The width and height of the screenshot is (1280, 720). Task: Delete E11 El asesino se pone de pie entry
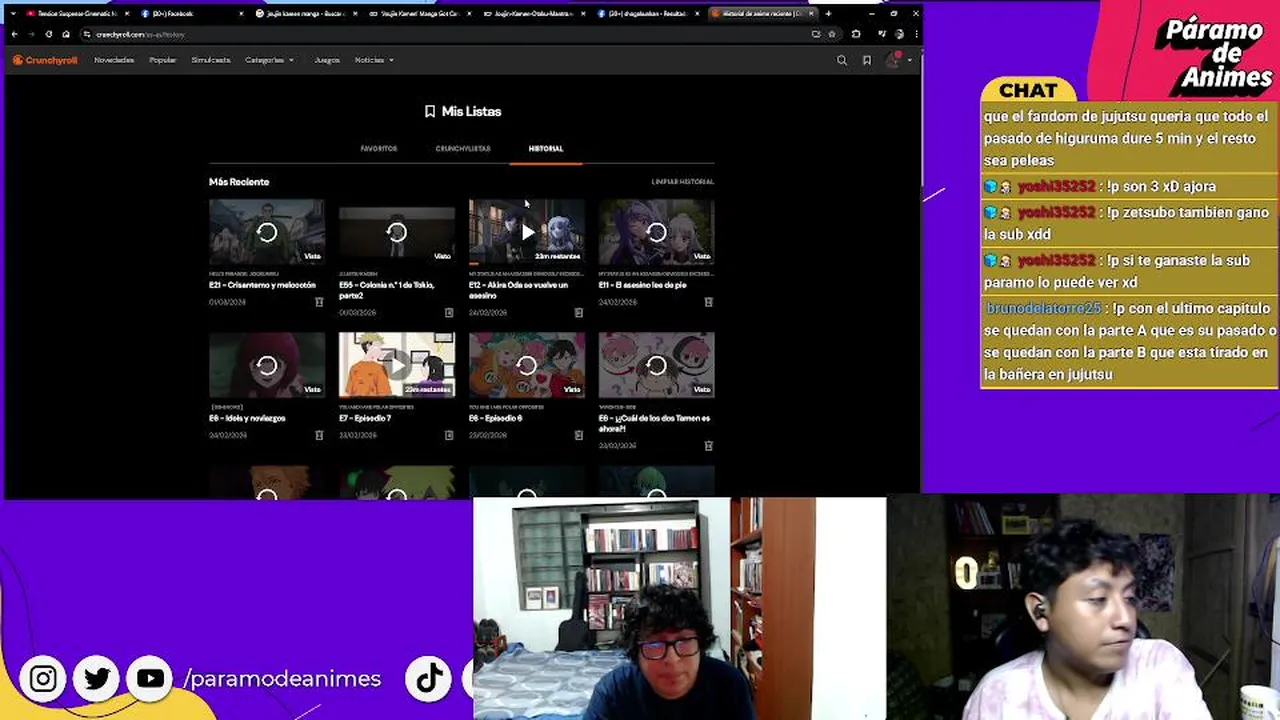pos(709,302)
